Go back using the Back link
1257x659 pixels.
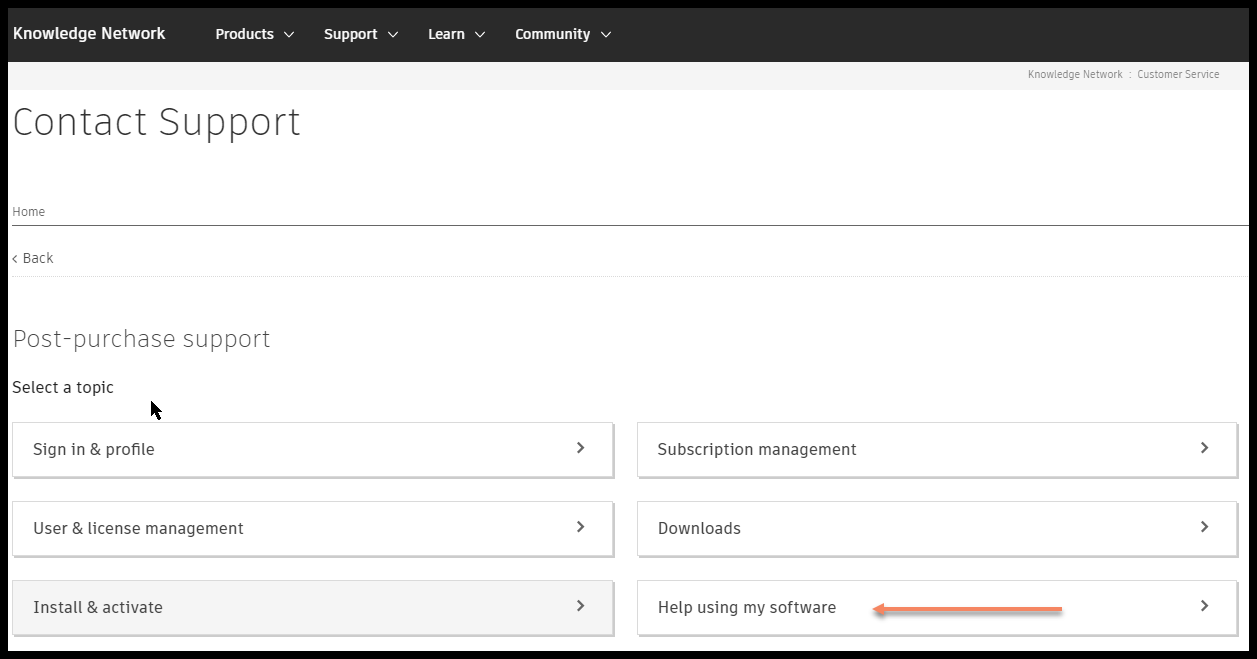33,257
